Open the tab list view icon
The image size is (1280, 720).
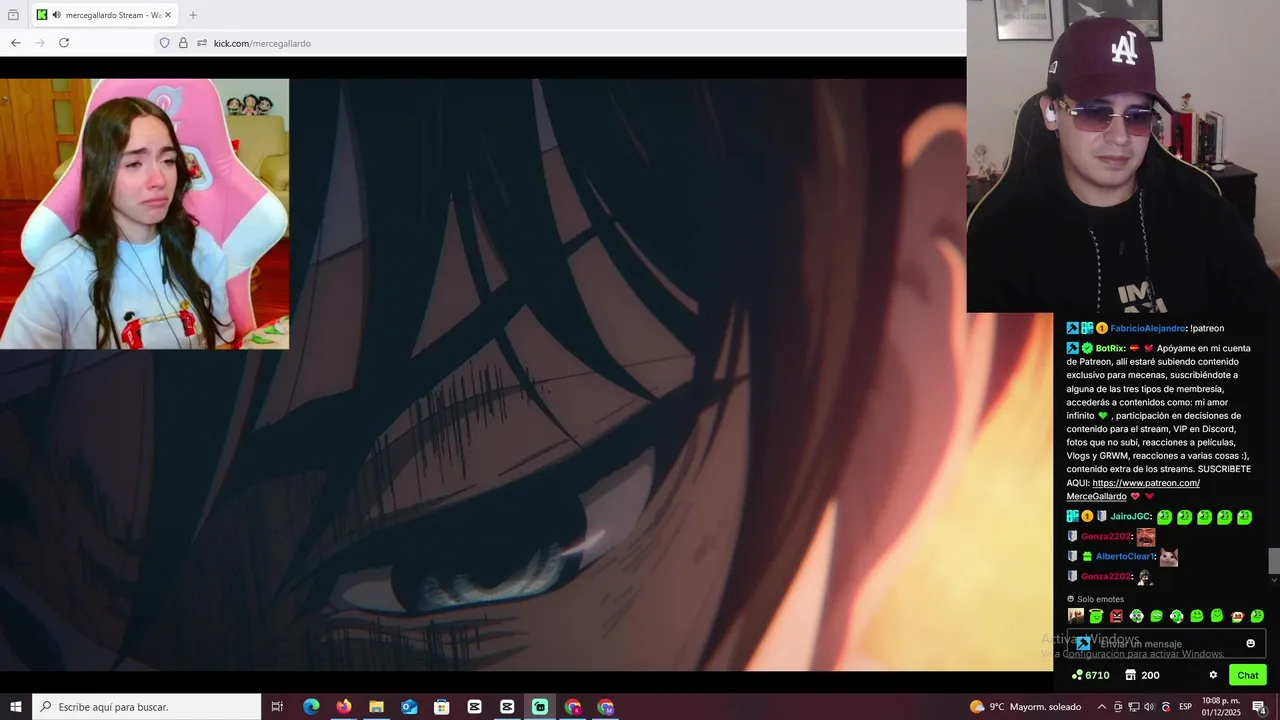point(13,15)
